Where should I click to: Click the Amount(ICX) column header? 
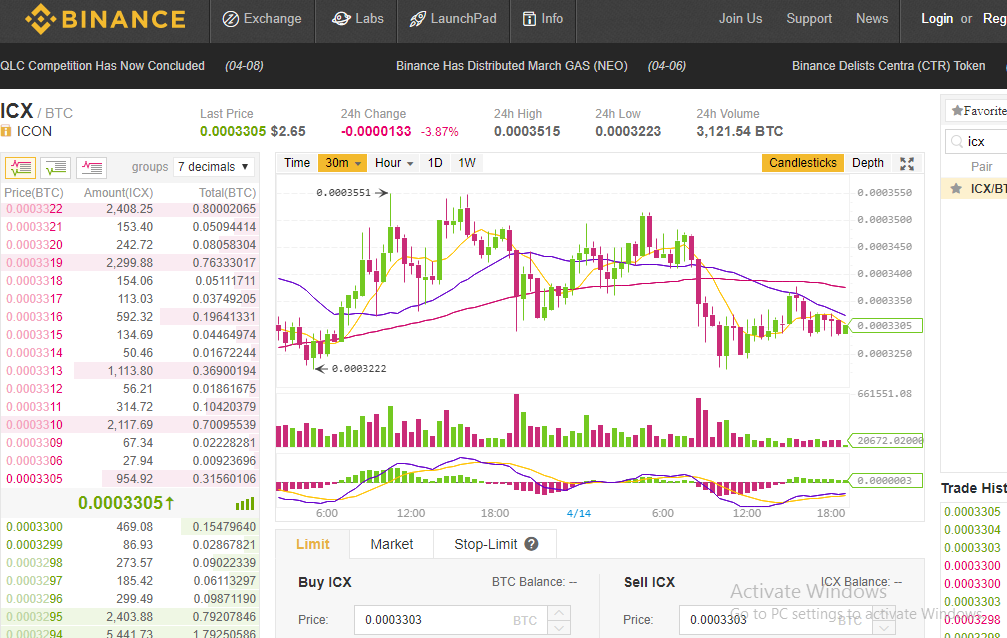118,193
